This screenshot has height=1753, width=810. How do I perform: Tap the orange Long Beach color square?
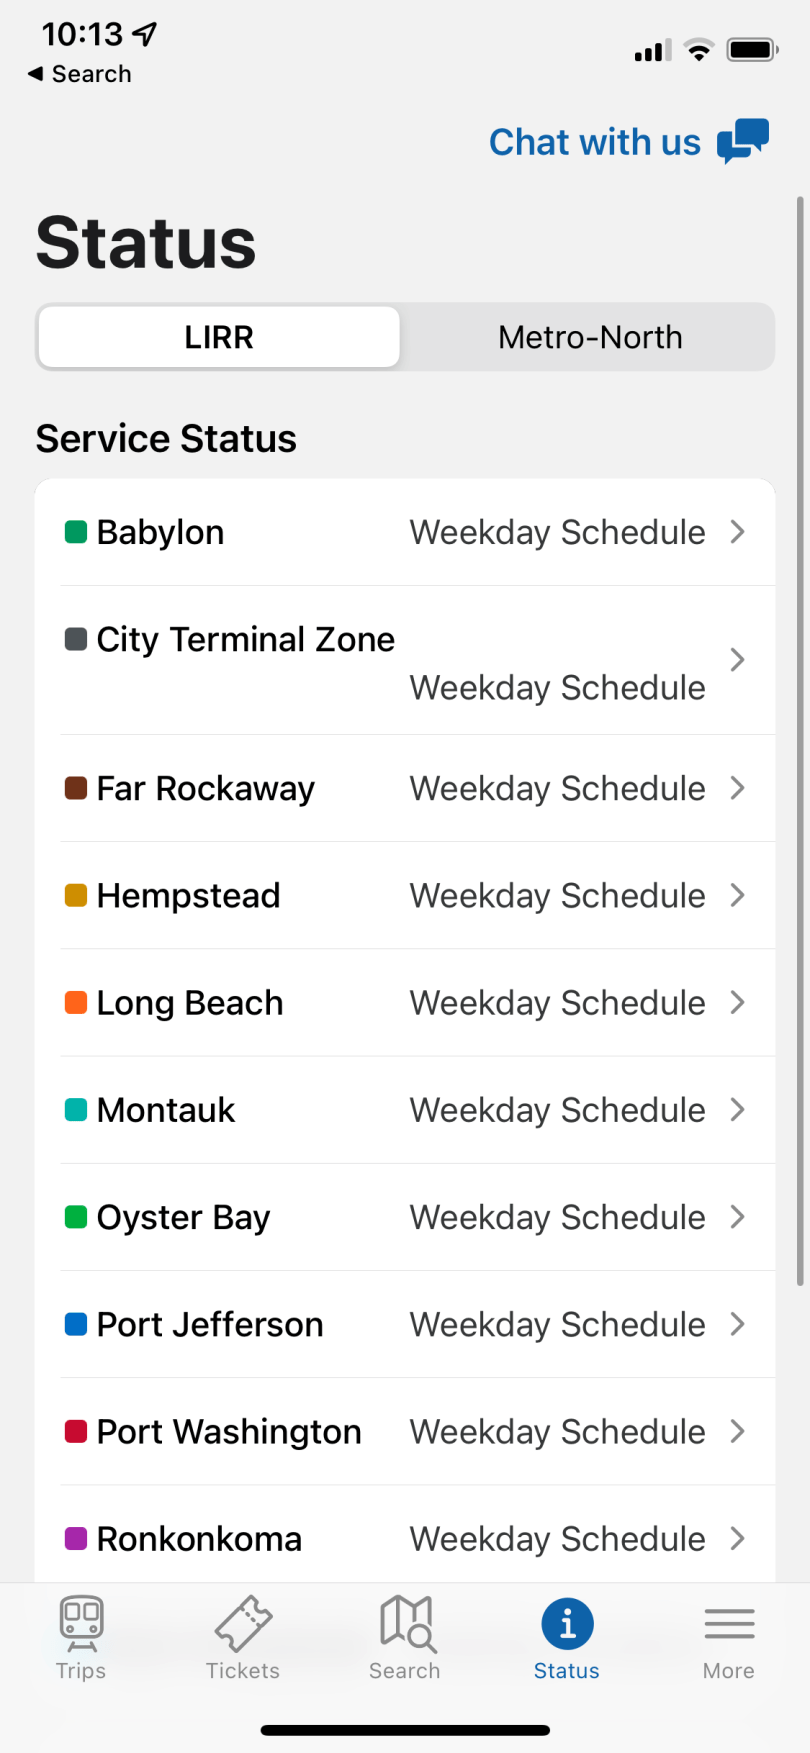(76, 1002)
